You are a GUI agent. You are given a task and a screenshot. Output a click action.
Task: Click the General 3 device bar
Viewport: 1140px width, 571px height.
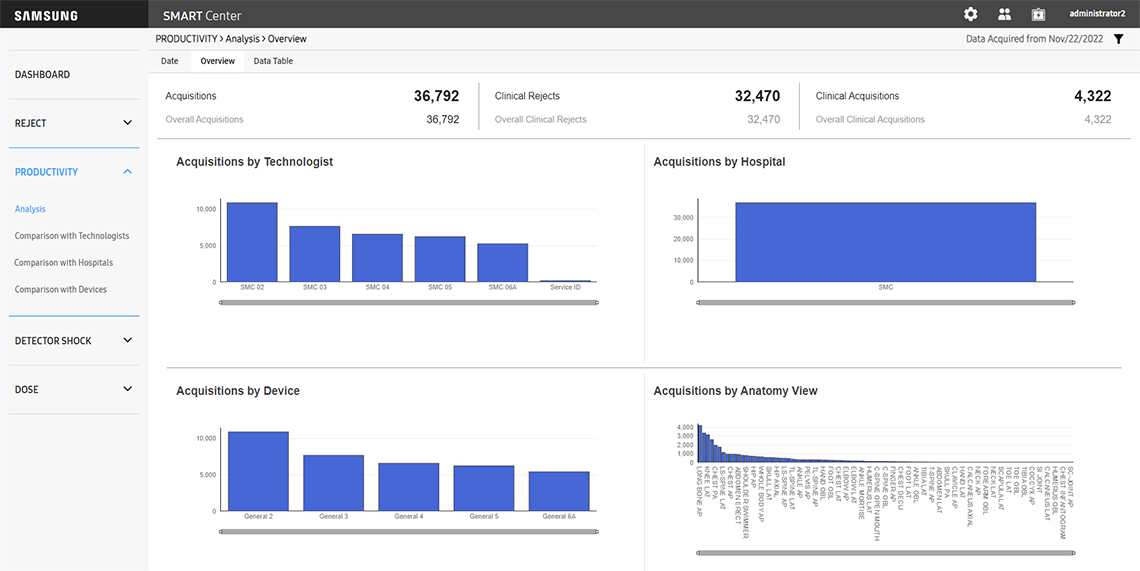click(333, 482)
